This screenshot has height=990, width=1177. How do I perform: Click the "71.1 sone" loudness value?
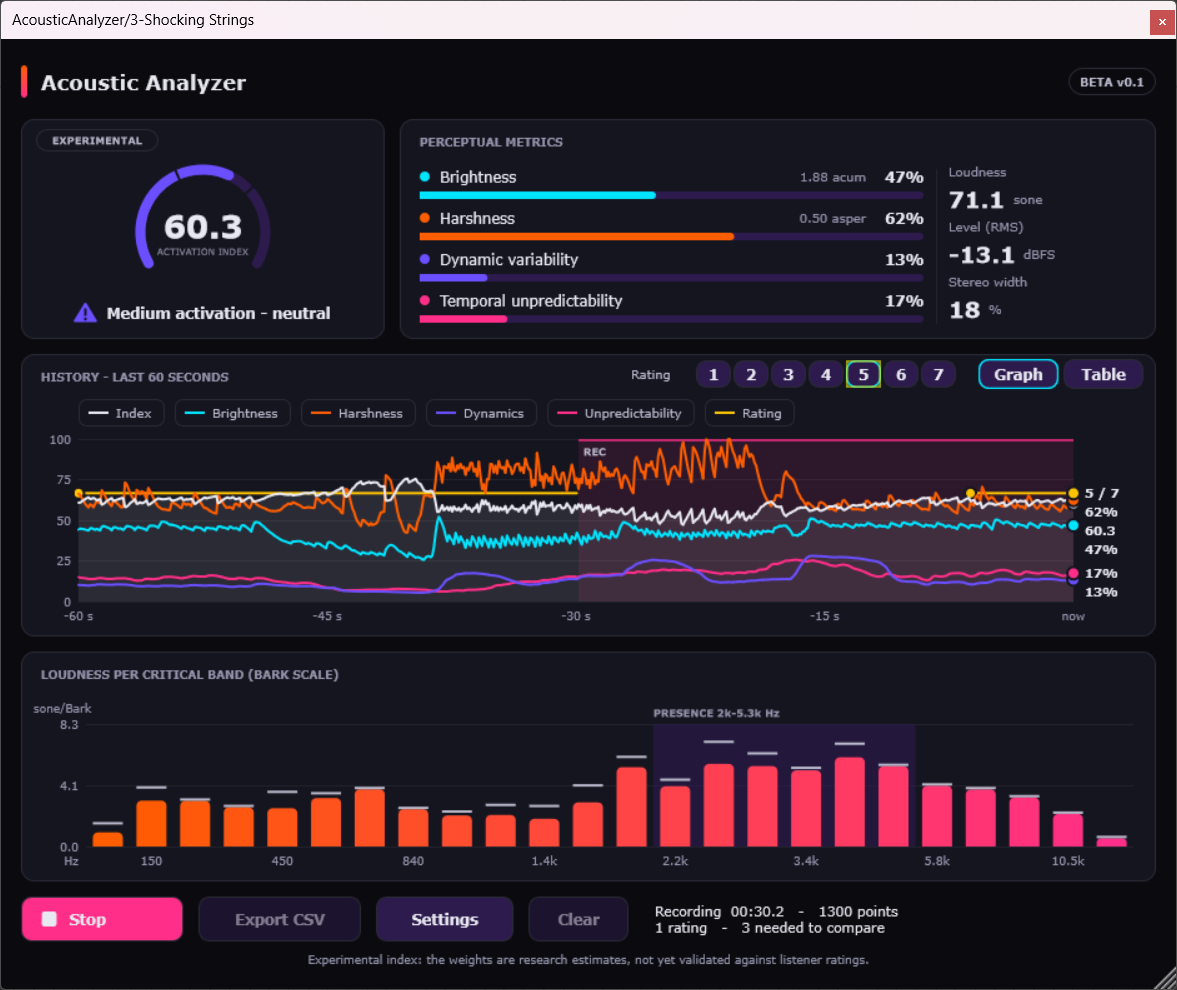pos(995,200)
